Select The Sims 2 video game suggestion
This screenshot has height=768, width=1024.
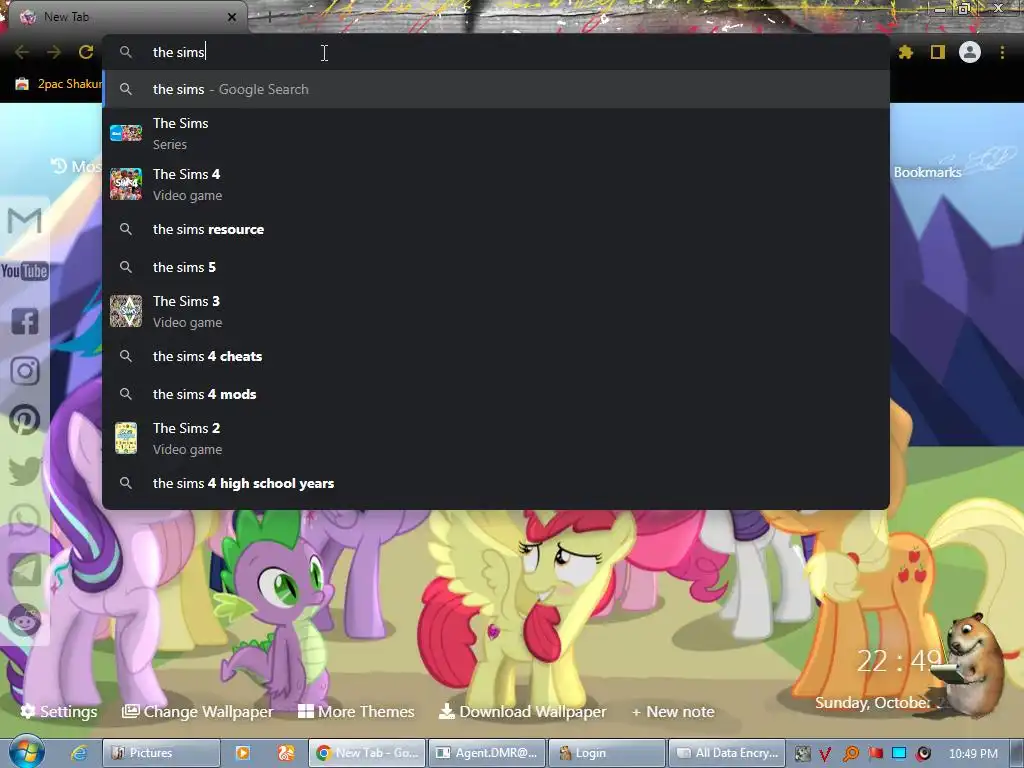coord(496,438)
